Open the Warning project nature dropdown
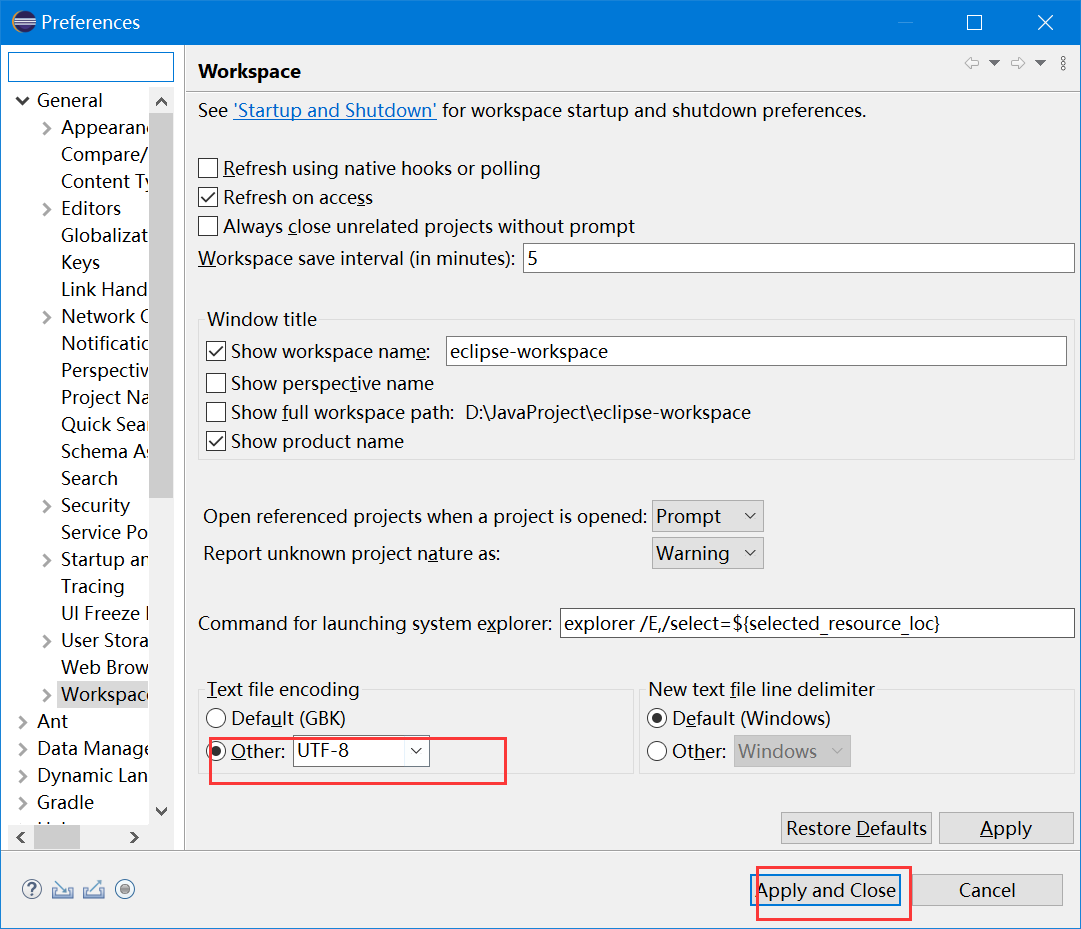Image resolution: width=1081 pixels, height=929 pixels. click(x=707, y=553)
